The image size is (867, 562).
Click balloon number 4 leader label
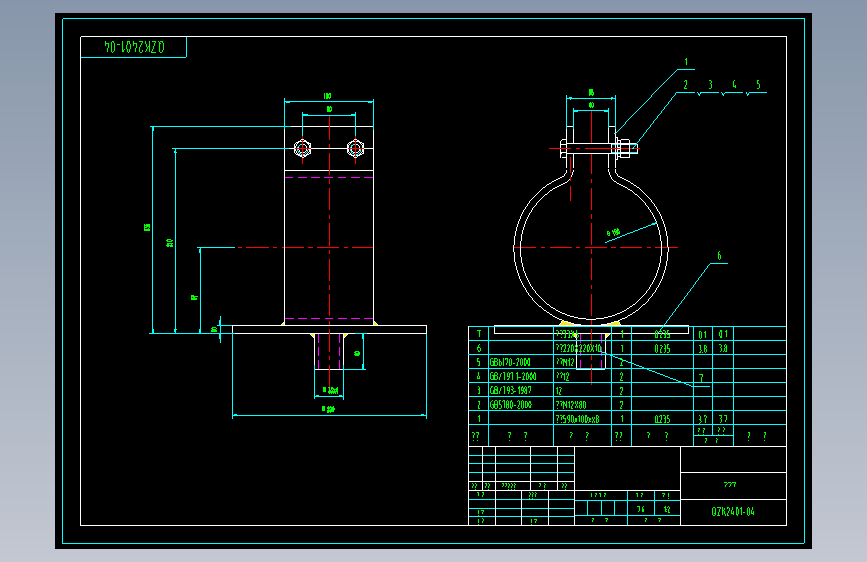pos(734,85)
